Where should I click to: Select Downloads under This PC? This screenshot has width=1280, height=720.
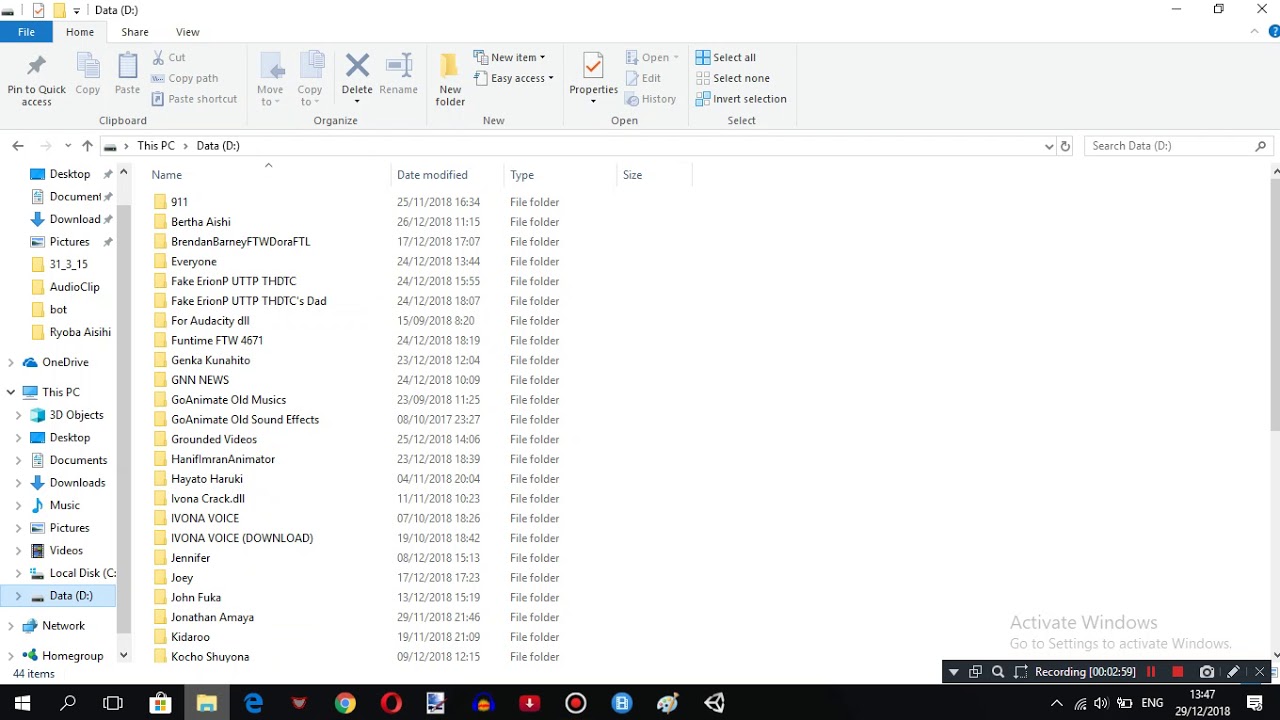click(77, 483)
